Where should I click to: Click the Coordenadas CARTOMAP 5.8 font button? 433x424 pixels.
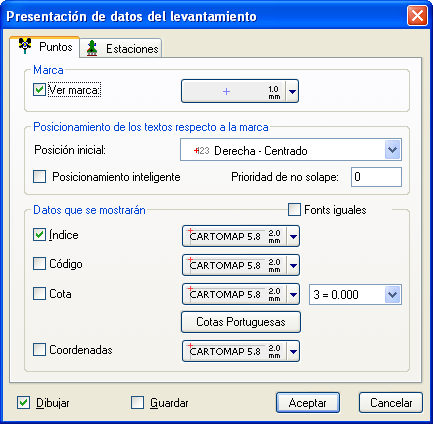235,351
